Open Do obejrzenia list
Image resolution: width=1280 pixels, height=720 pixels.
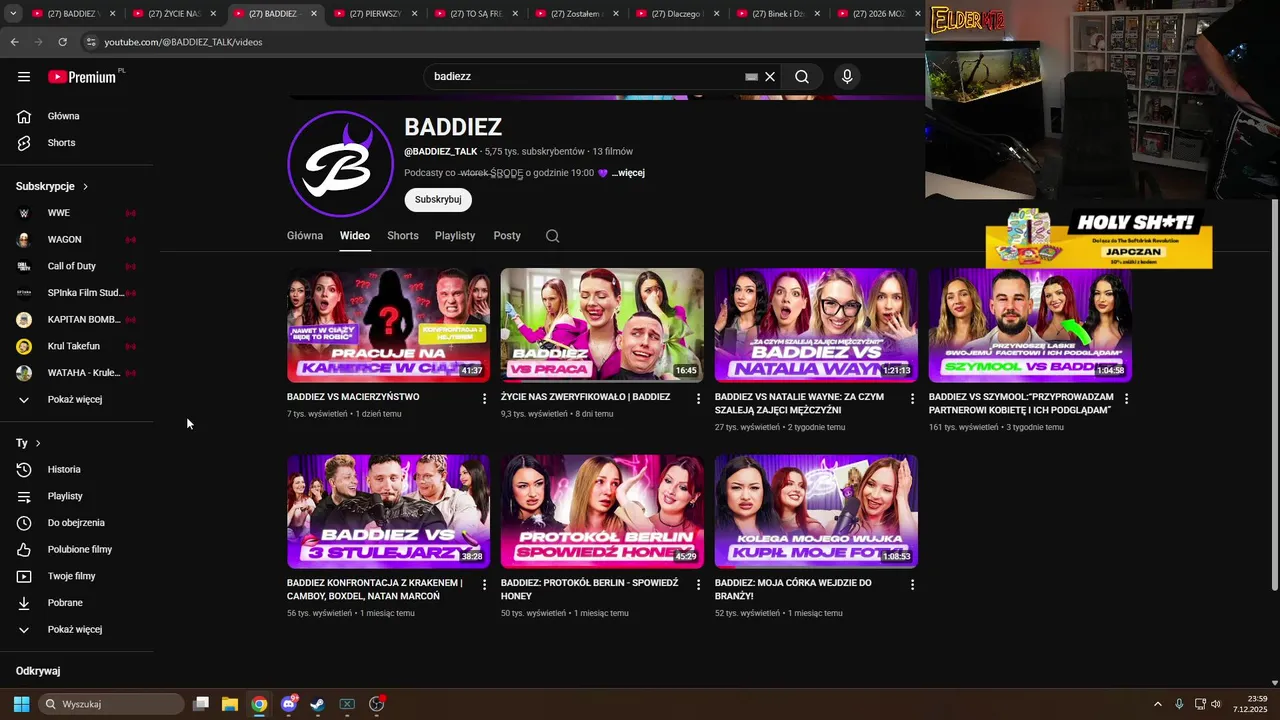tap(77, 523)
